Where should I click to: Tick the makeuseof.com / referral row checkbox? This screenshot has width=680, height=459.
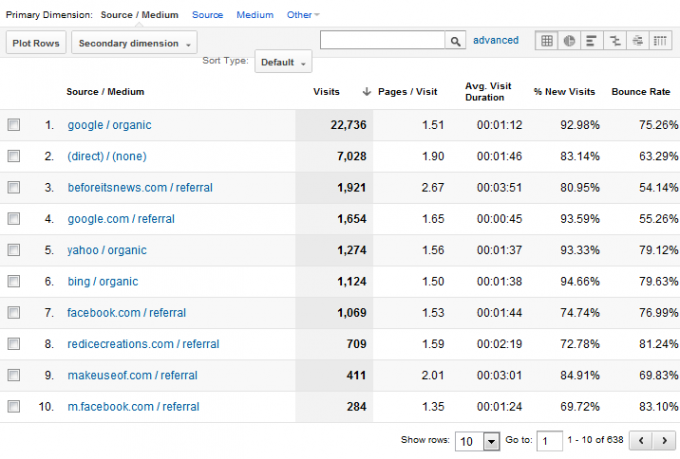(x=14, y=375)
